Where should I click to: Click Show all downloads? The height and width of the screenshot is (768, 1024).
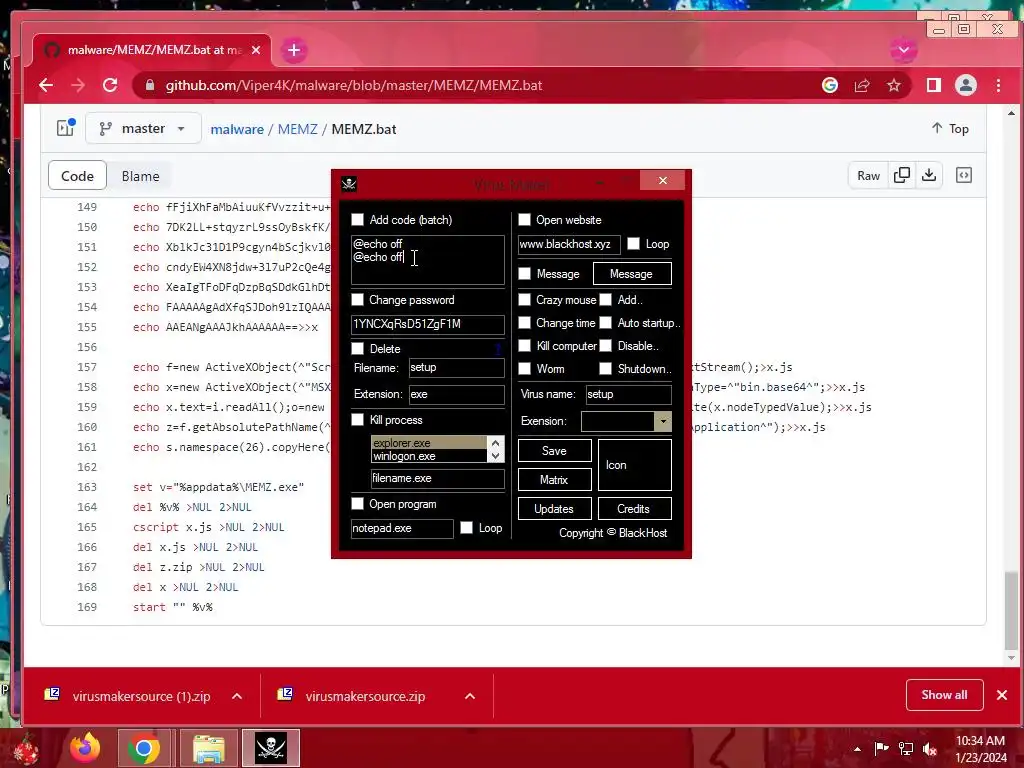click(944, 695)
